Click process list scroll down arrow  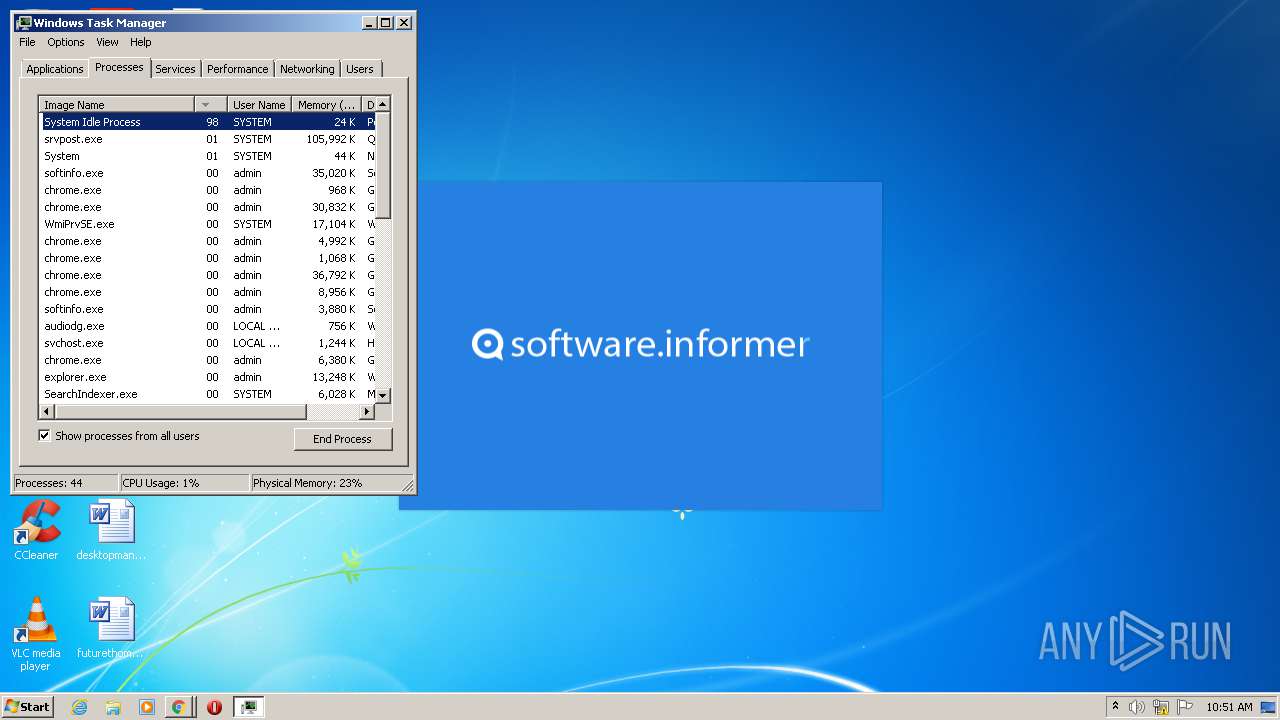point(383,396)
